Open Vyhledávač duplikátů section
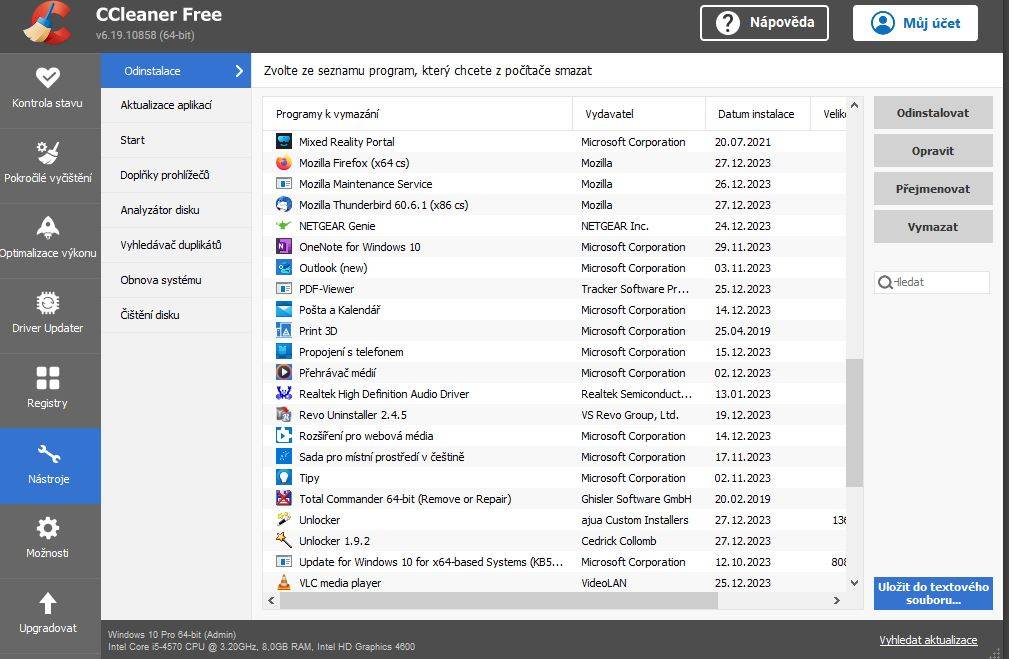 176,245
